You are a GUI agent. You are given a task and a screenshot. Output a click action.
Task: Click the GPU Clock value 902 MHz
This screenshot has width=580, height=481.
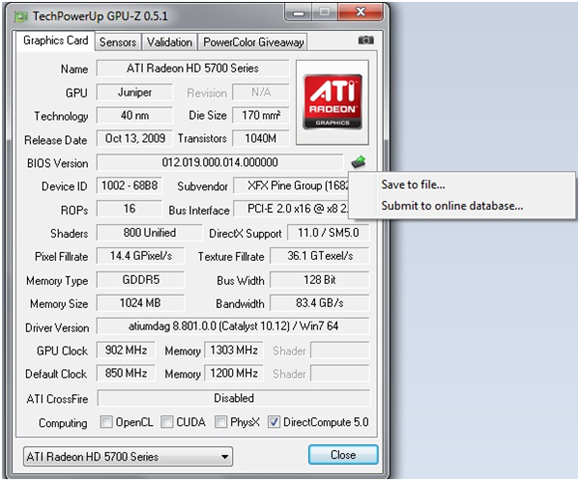(126, 350)
